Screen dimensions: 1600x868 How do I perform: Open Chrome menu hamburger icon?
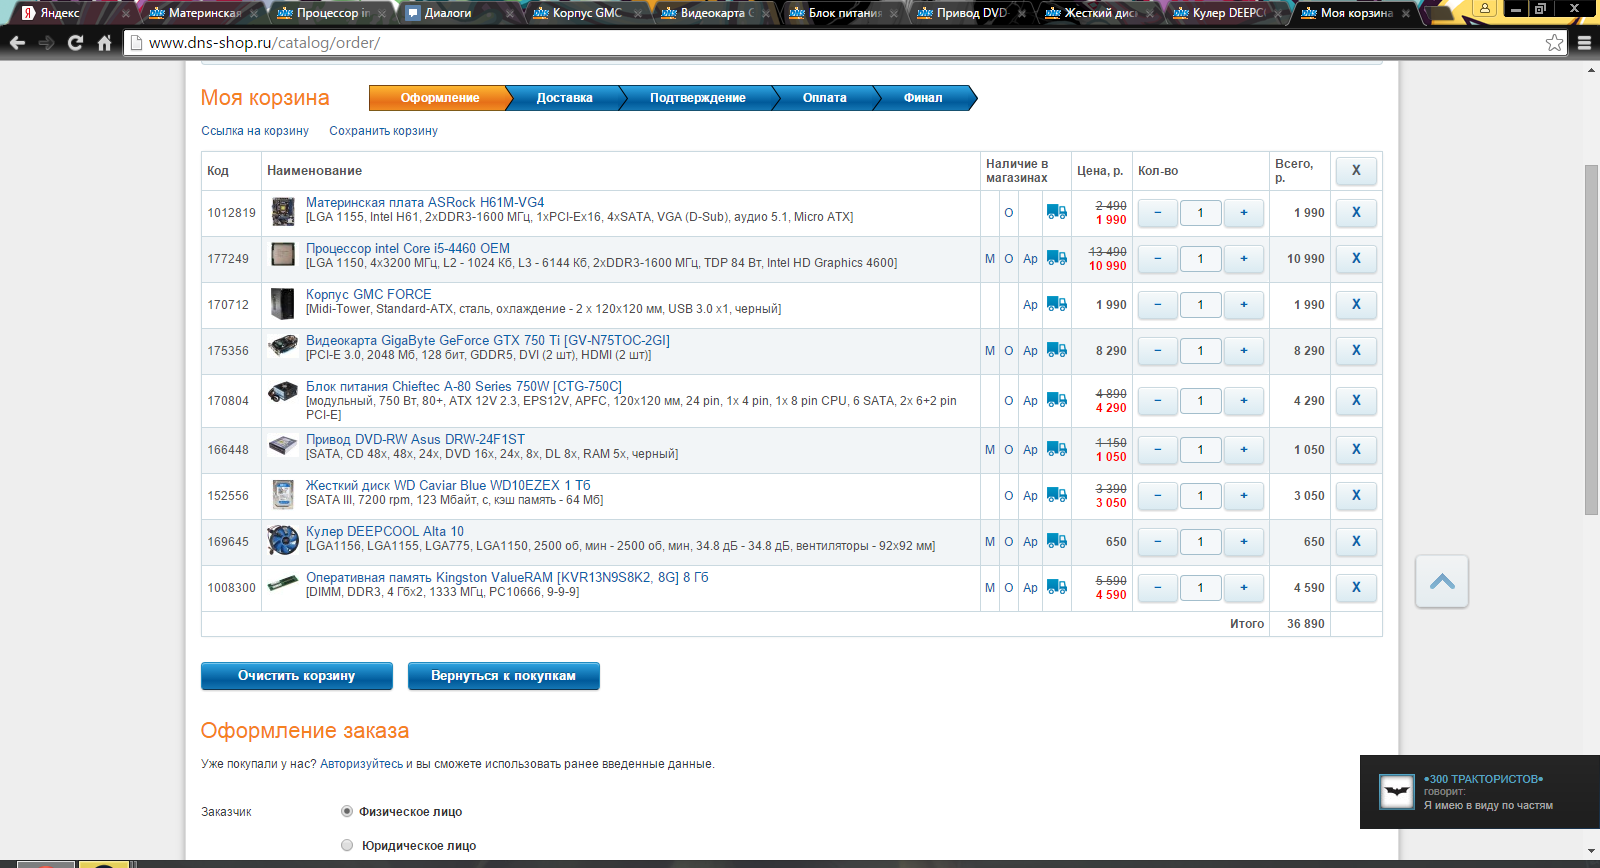click(1584, 43)
